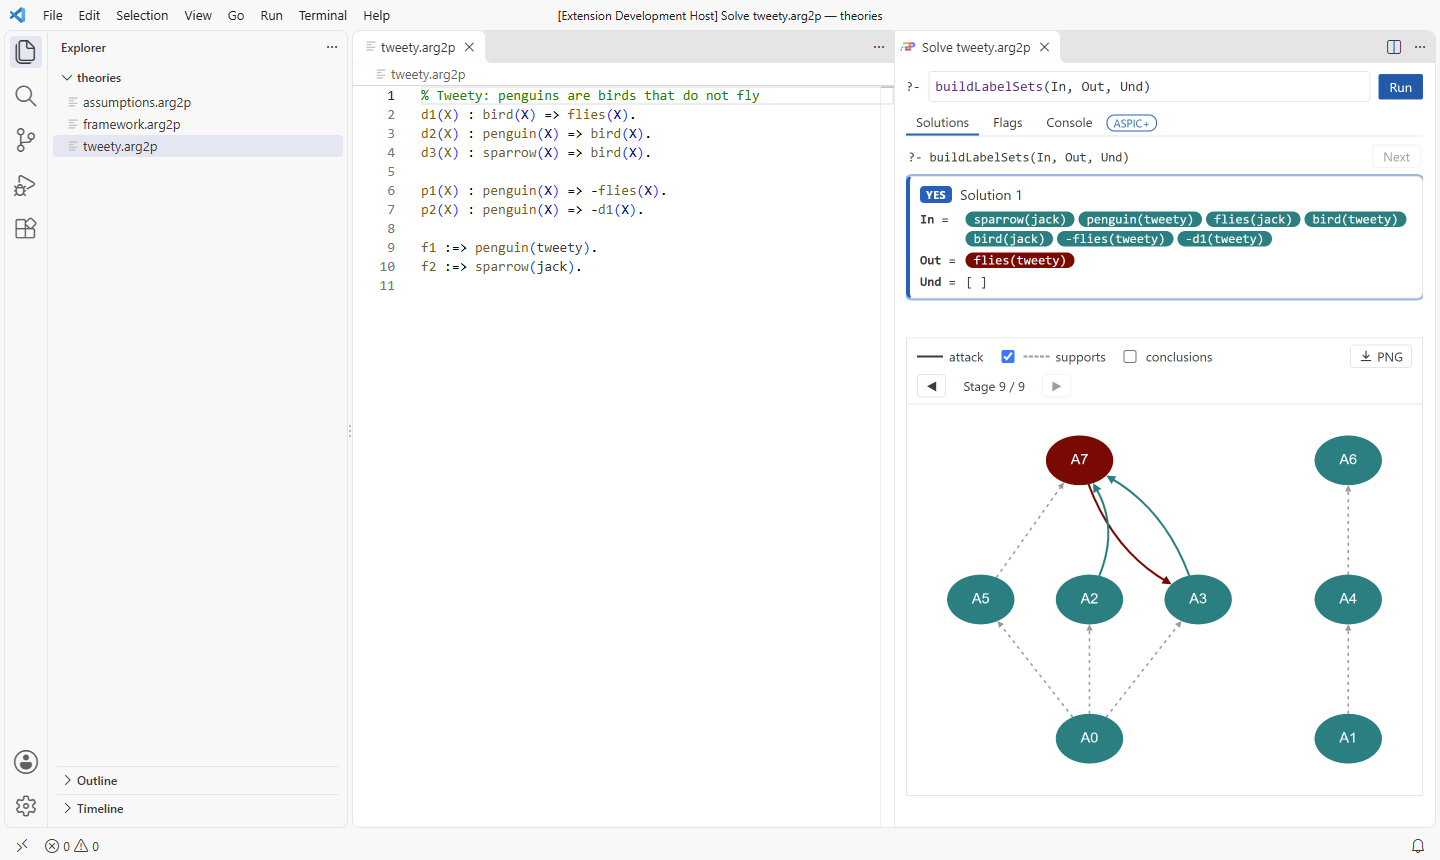This screenshot has width=1440, height=860.
Task: Open the Terminal menu
Action: (323, 15)
